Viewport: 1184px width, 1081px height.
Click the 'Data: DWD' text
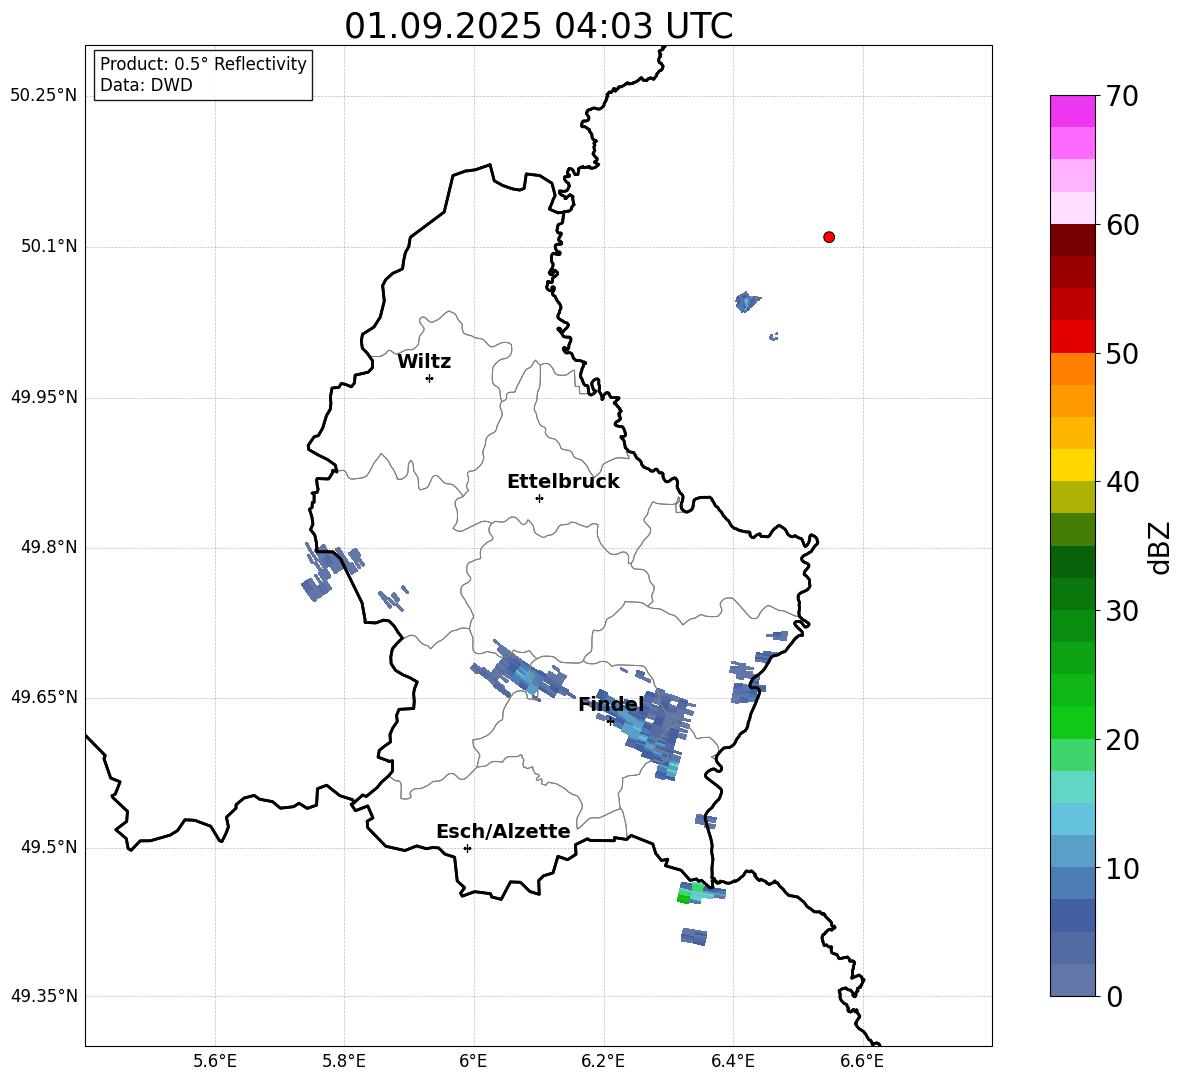click(146, 85)
